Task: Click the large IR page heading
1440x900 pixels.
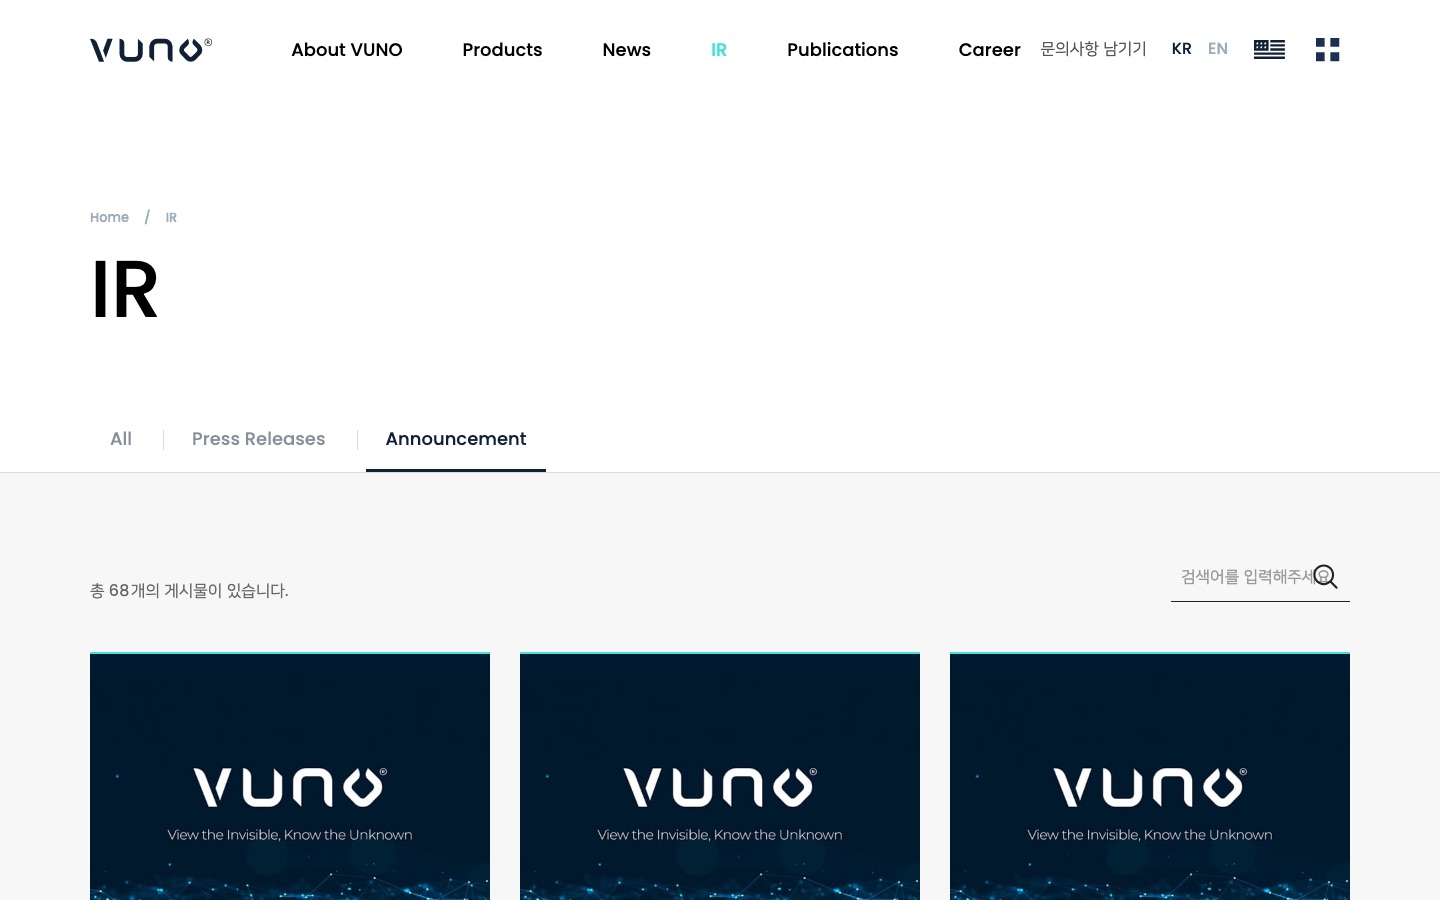Action: coord(125,290)
